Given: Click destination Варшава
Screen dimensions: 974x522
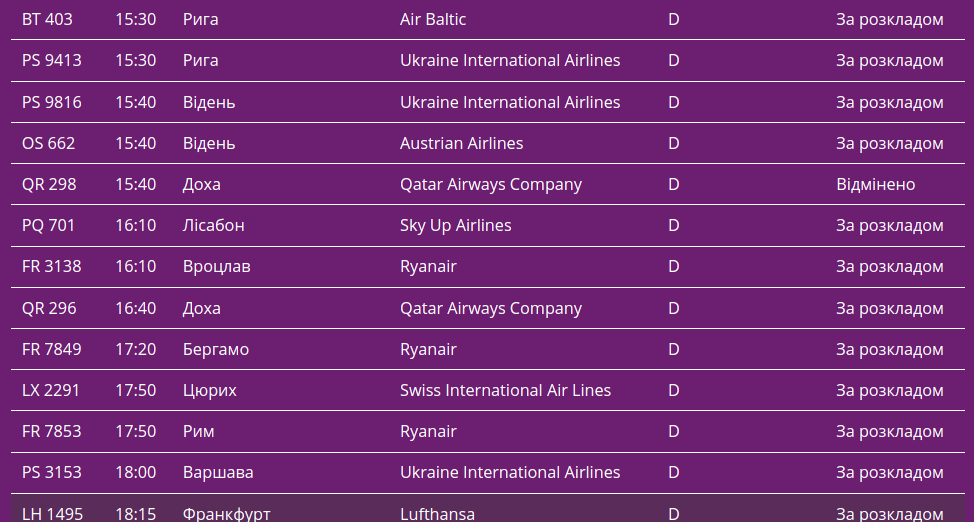Looking at the screenshot, I should coord(218,472).
